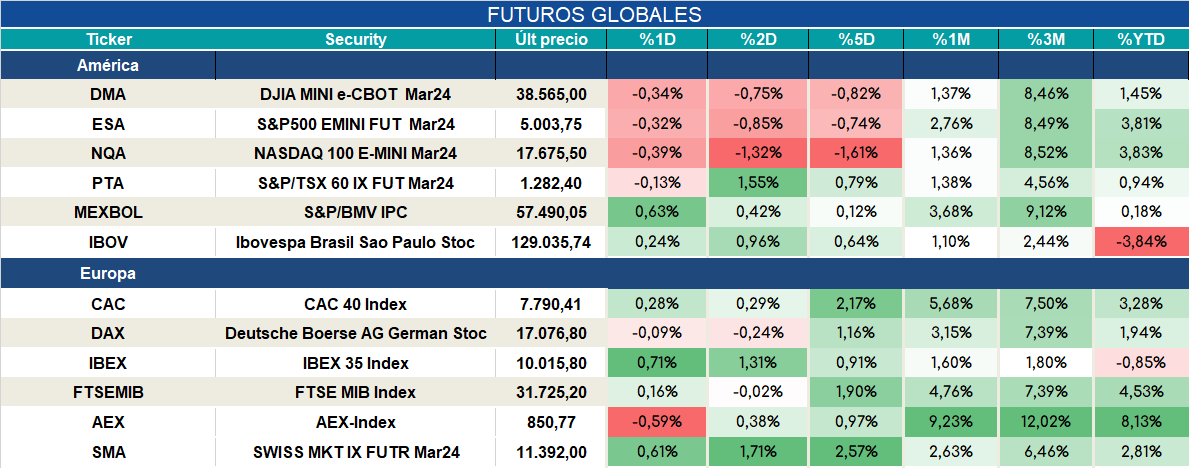Select the %YTD column header
The height and width of the screenshot is (468, 1189).
tap(1141, 39)
